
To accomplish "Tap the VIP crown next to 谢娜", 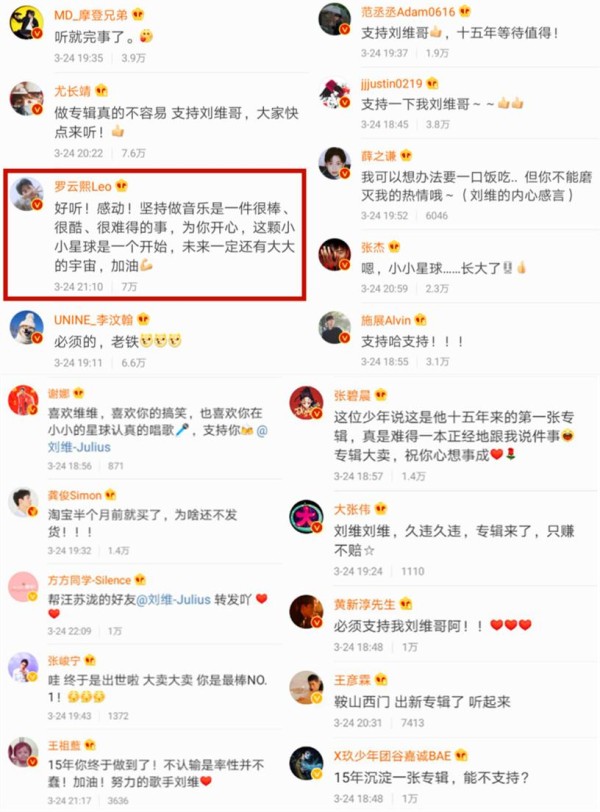I will click(x=78, y=394).
